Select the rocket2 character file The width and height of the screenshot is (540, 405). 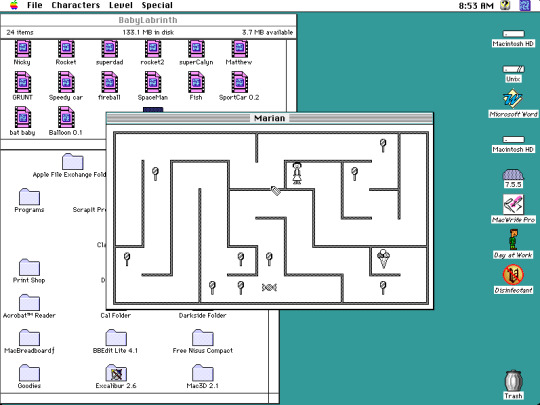coord(153,49)
